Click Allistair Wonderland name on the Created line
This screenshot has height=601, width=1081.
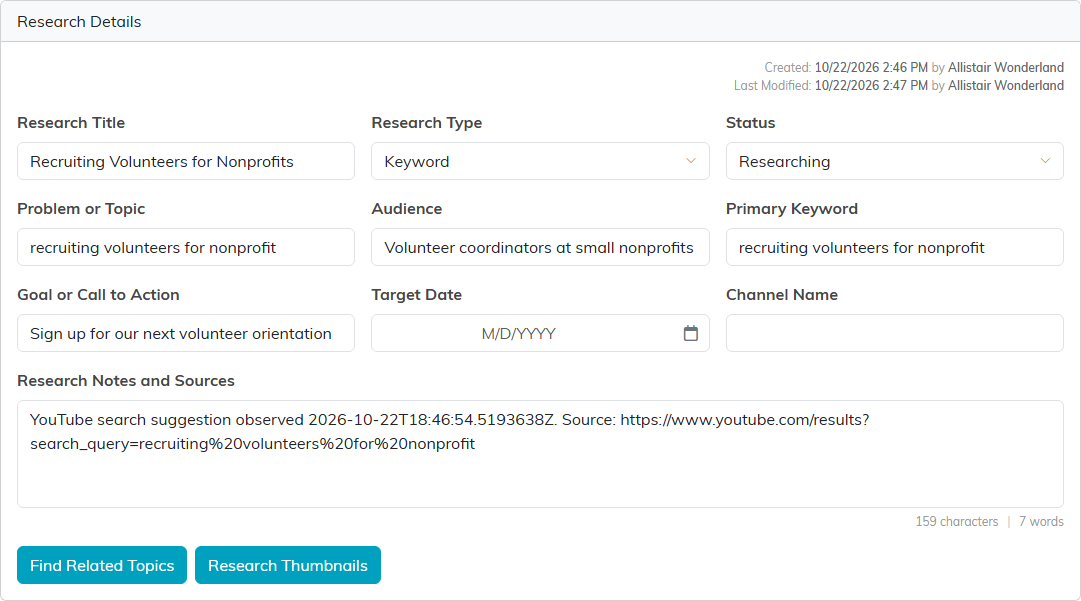point(1005,68)
